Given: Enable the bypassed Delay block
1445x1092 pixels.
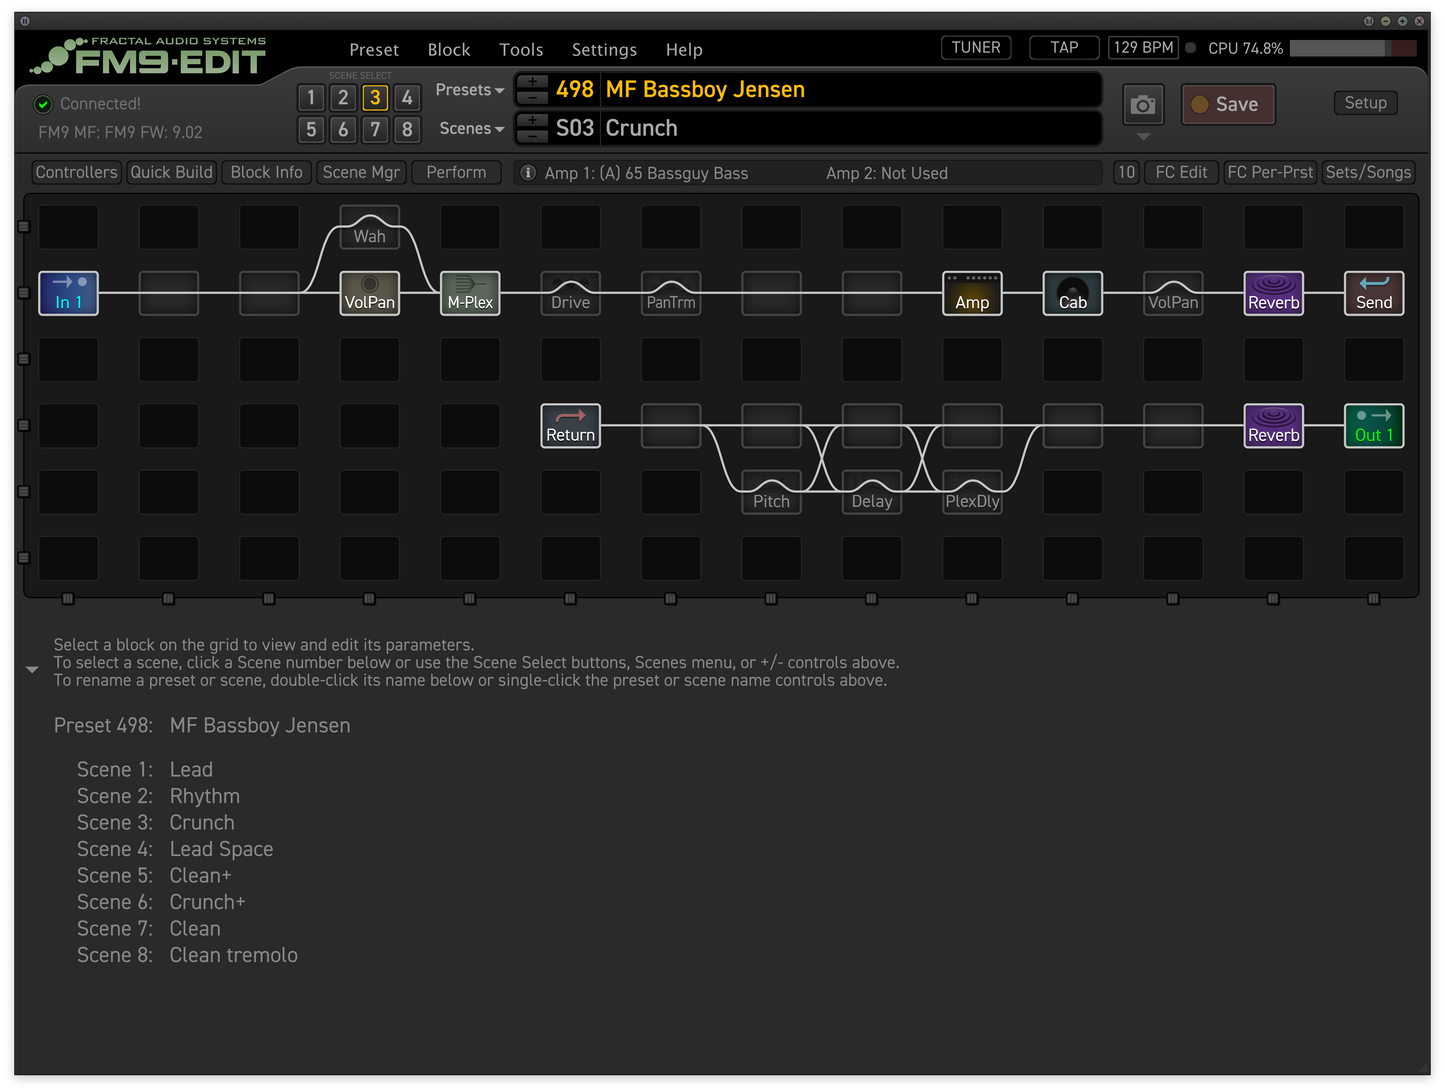Looking at the screenshot, I should (871, 492).
